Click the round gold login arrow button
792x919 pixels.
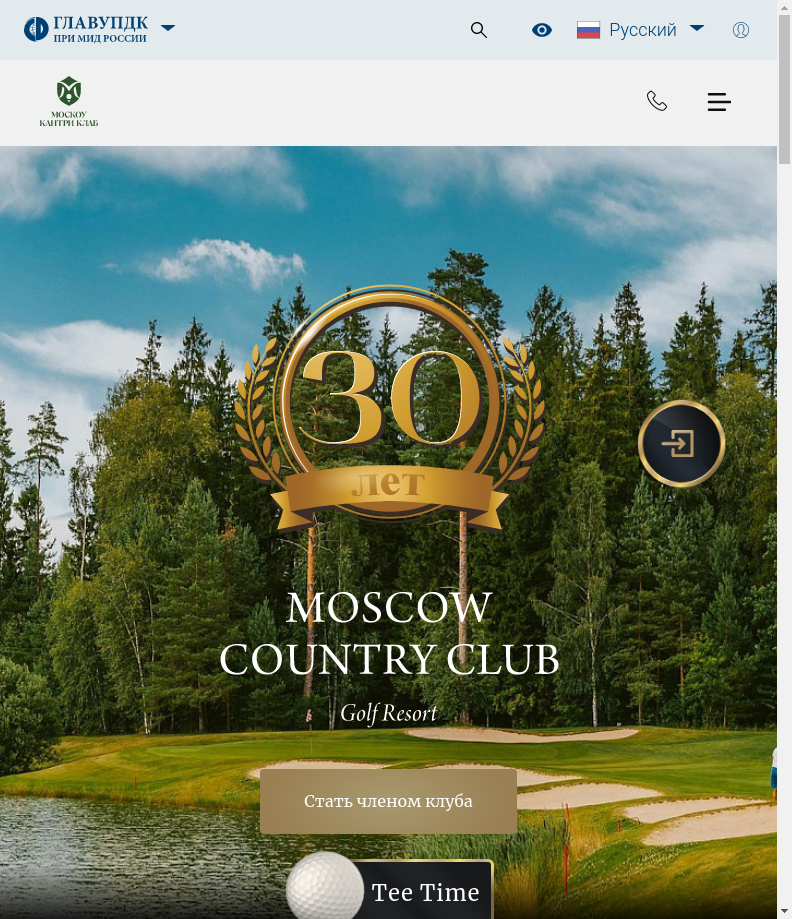click(681, 443)
